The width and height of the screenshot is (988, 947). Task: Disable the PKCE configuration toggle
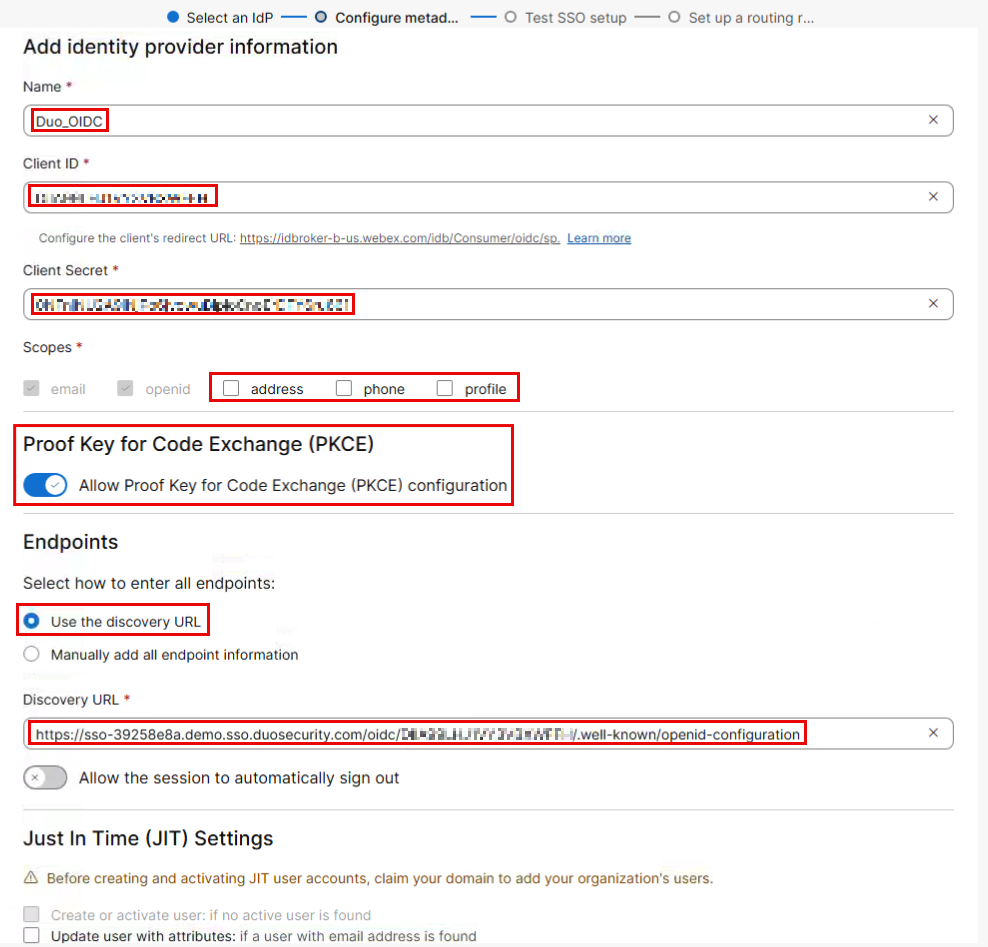click(45, 485)
